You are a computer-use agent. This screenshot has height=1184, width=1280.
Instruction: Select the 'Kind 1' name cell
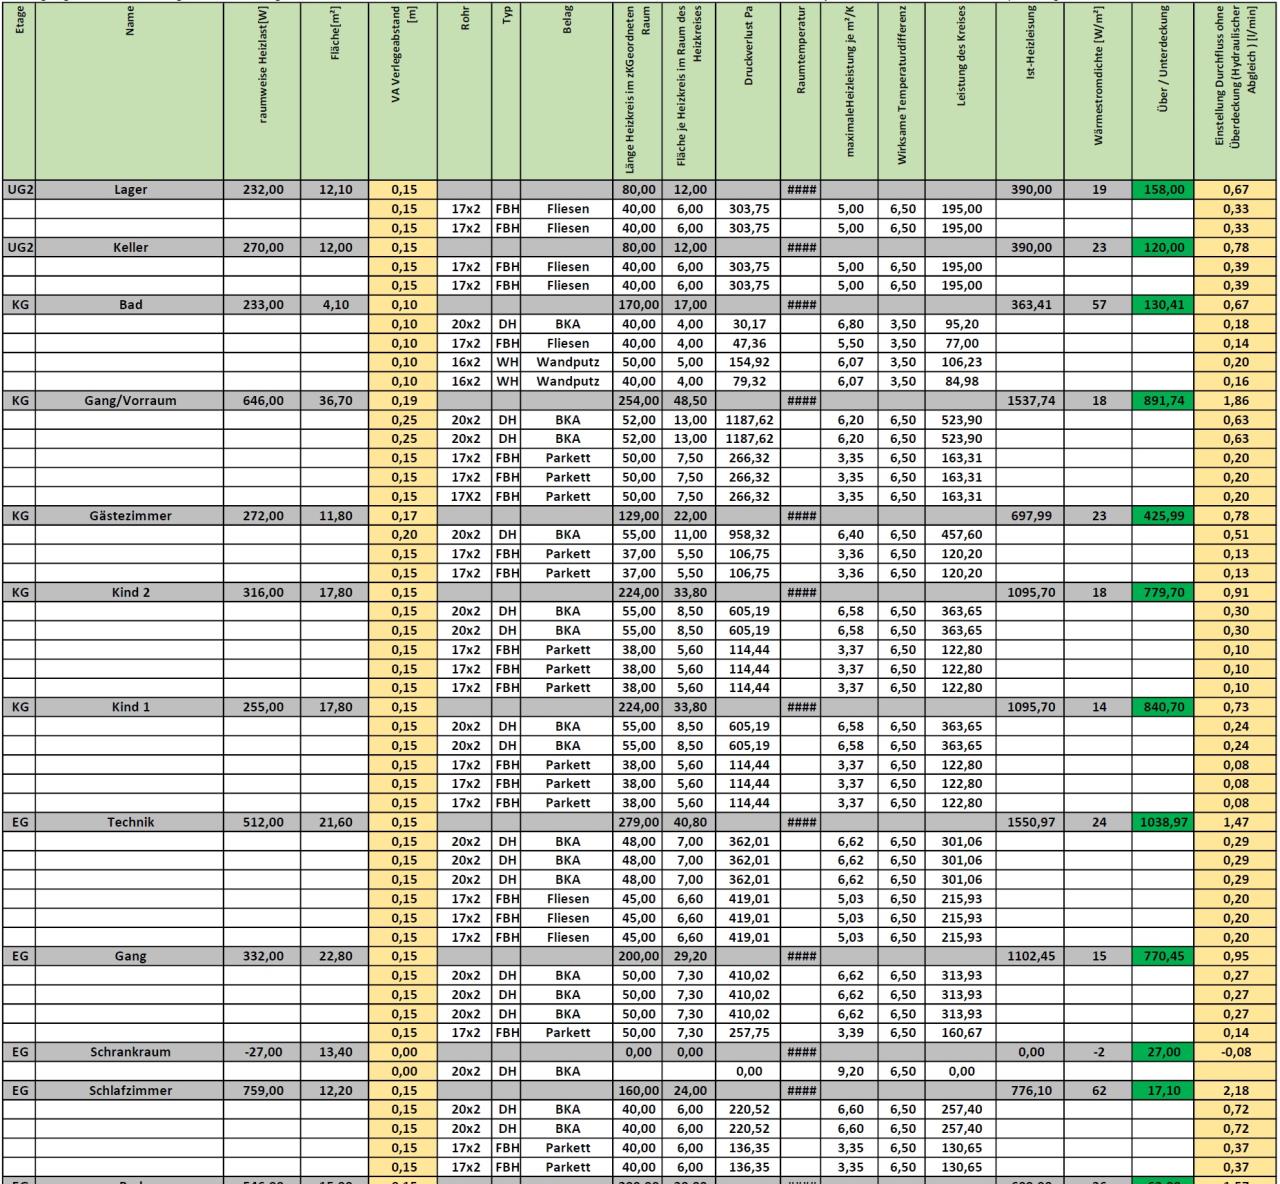pyautogui.click(x=130, y=707)
